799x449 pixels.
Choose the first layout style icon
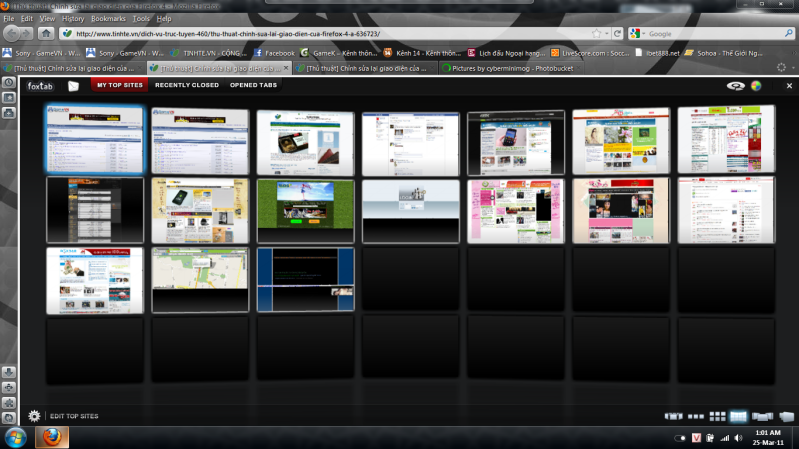[x=674, y=416]
